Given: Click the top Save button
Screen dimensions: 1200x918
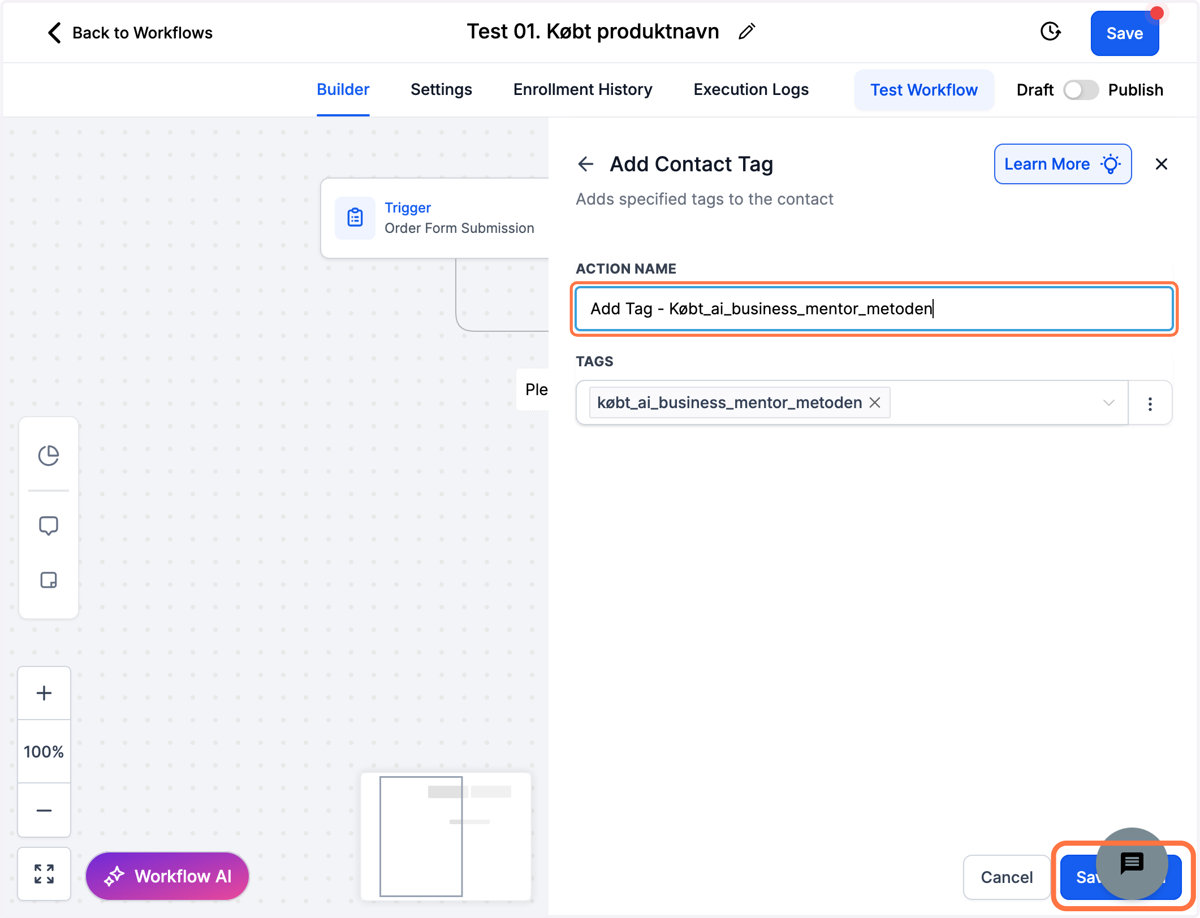Looking at the screenshot, I should (1124, 33).
